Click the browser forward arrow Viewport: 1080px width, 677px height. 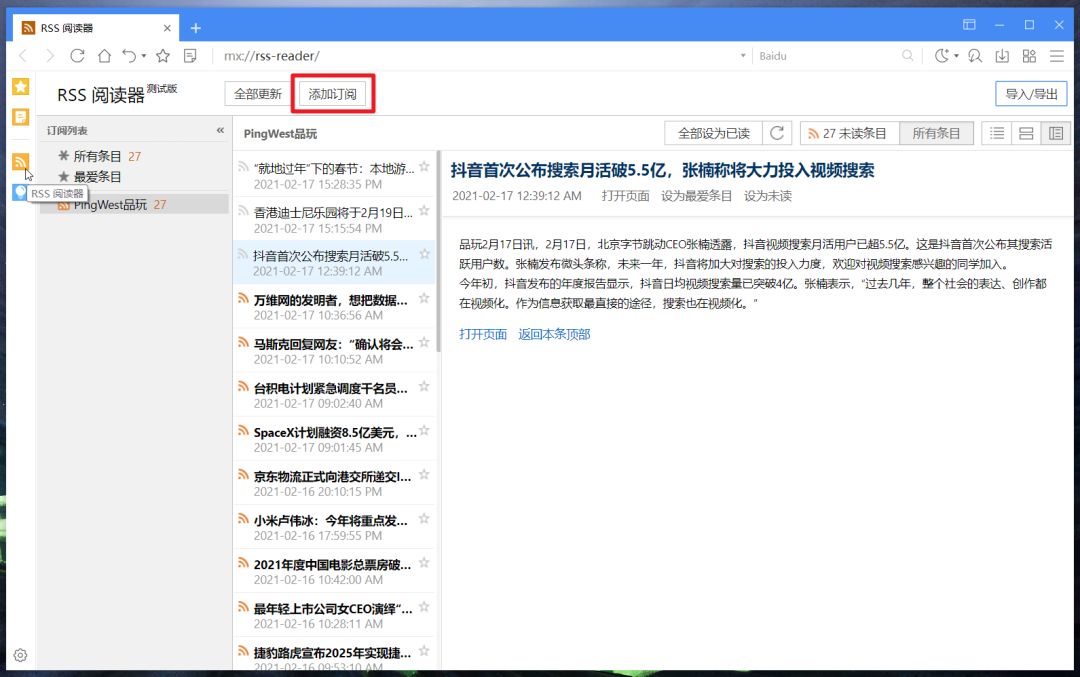tap(50, 56)
